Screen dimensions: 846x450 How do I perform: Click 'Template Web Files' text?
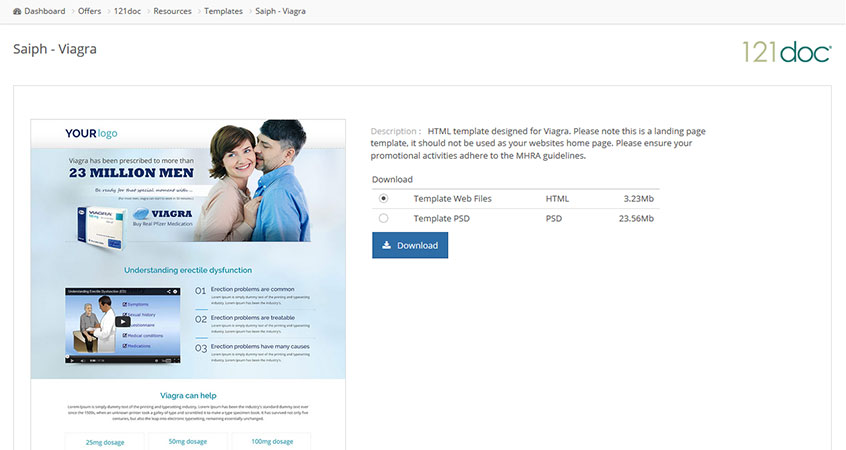click(452, 199)
